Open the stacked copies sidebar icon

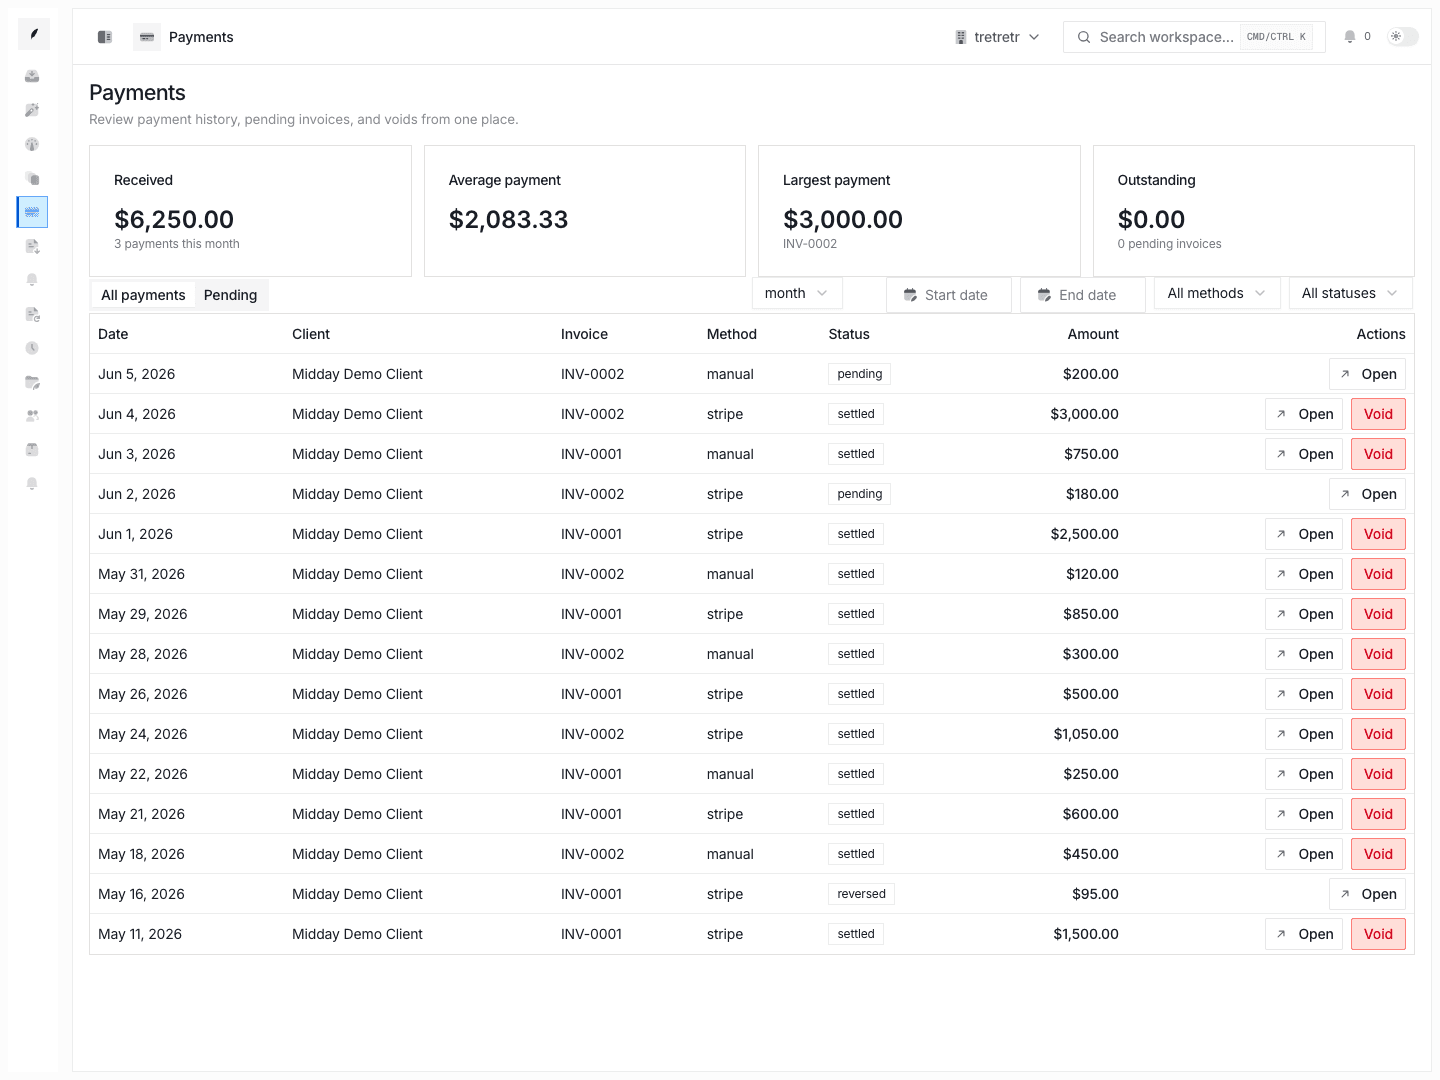pos(32,178)
